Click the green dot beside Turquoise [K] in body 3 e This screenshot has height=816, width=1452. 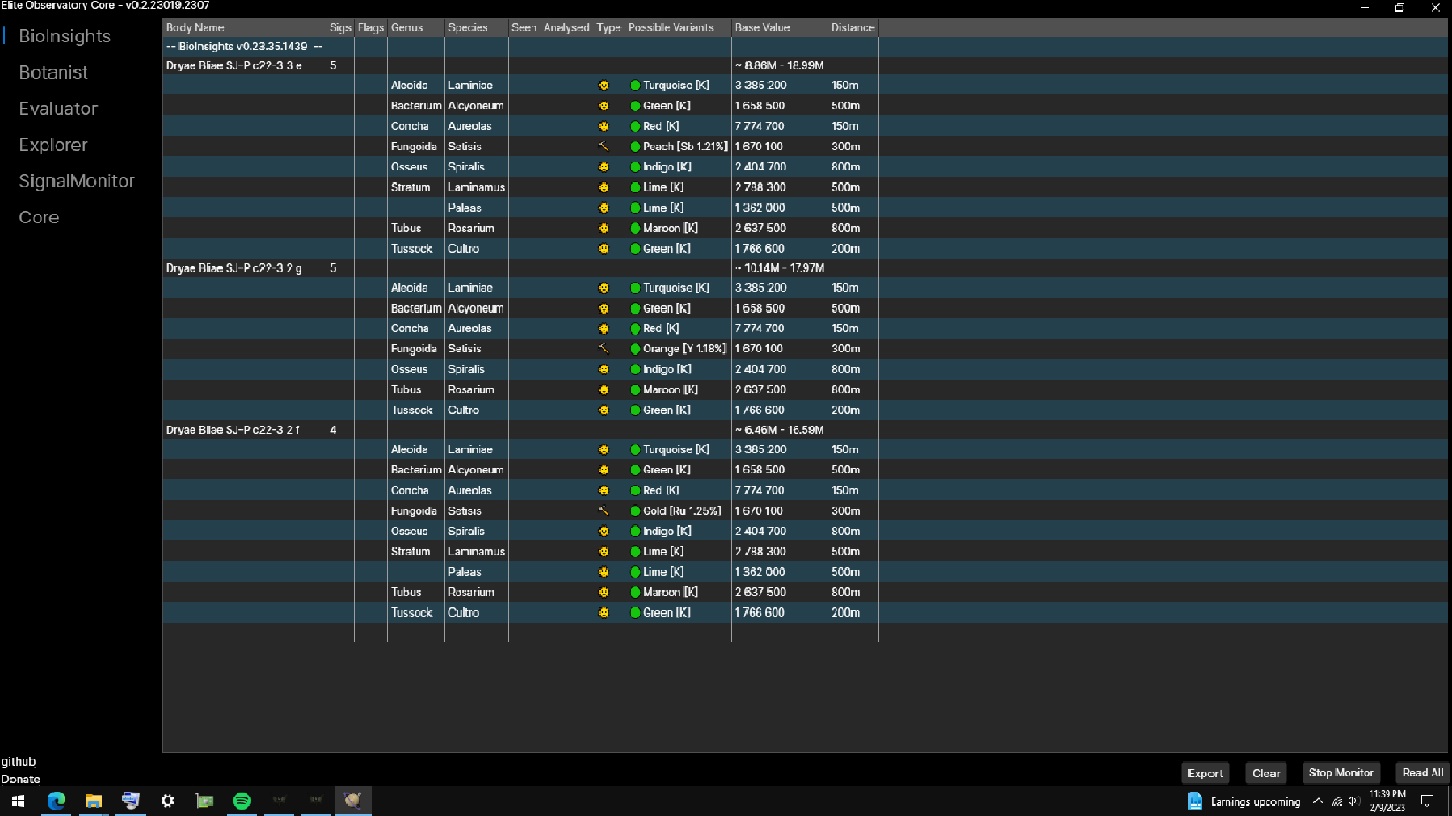[x=635, y=86]
